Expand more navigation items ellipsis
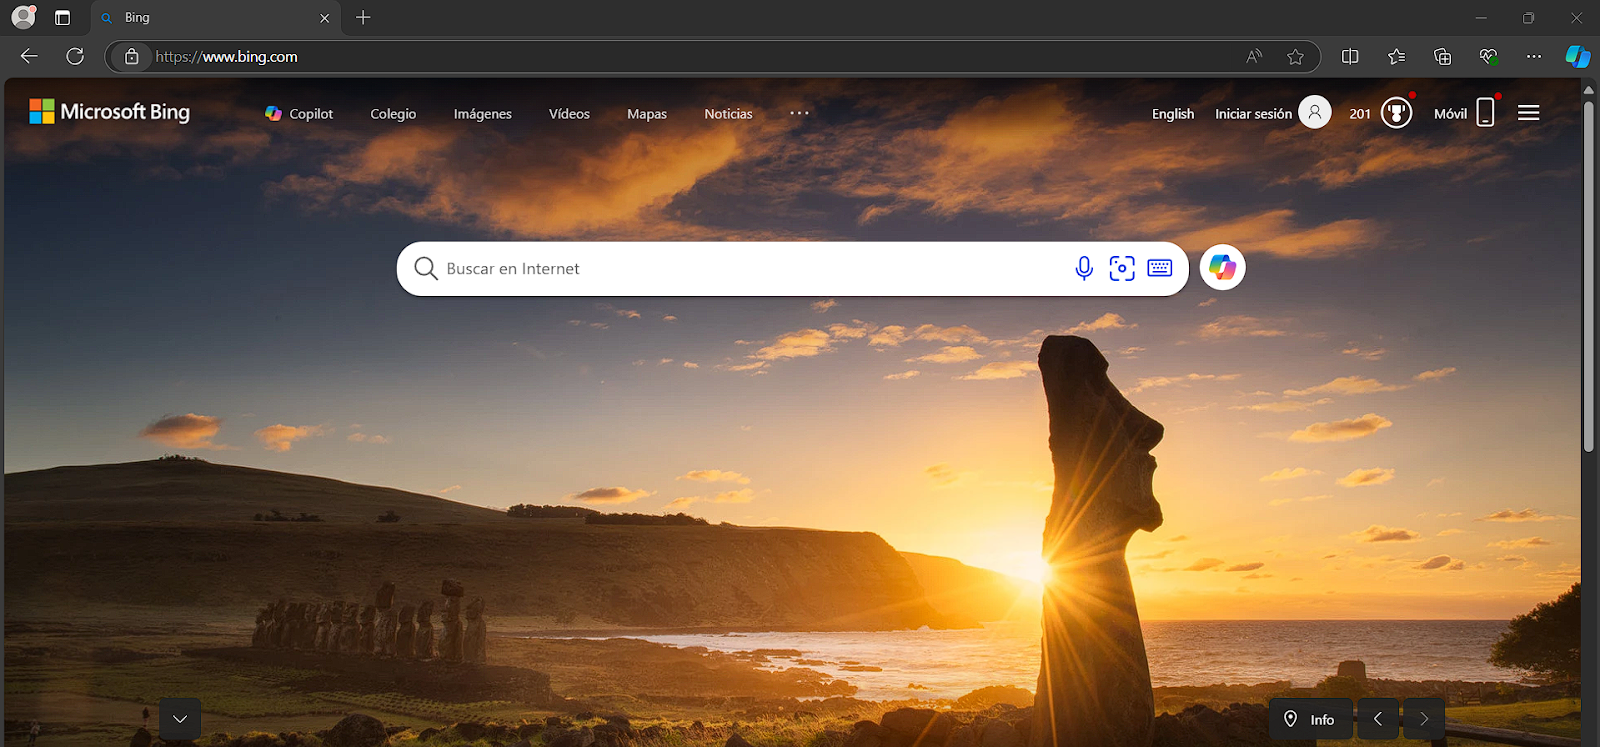Viewport: 1600px width, 747px height. tap(799, 113)
